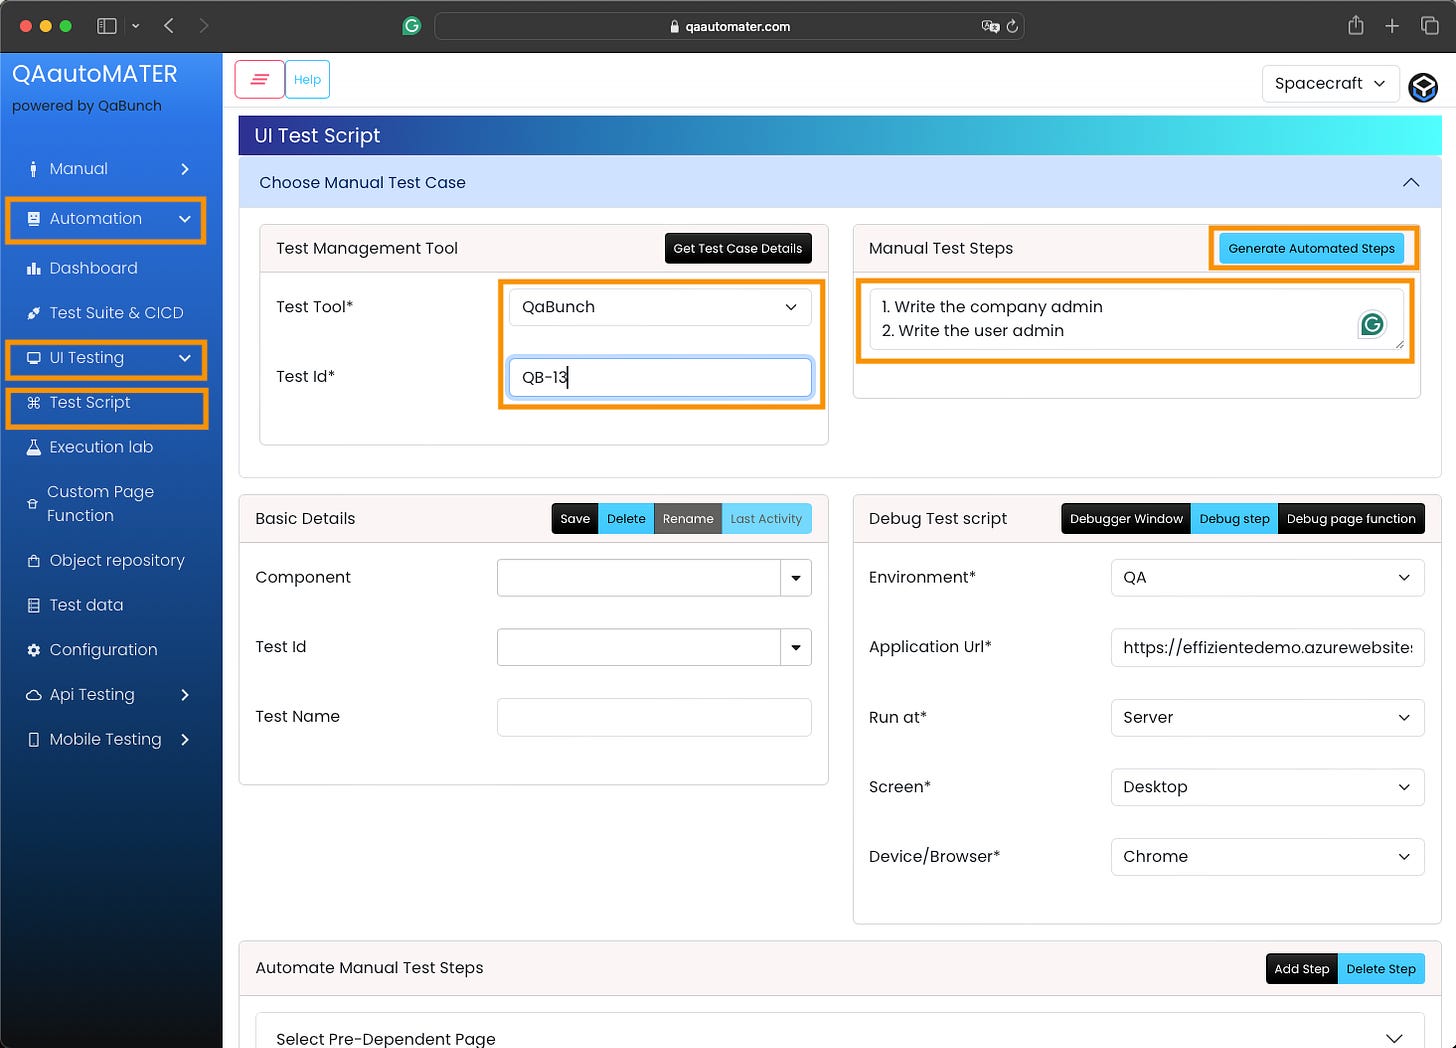The width and height of the screenshot is (1456, 1048).
Task: Click the Grammarly icon in Manual Test Steps
Action: 1372,324
